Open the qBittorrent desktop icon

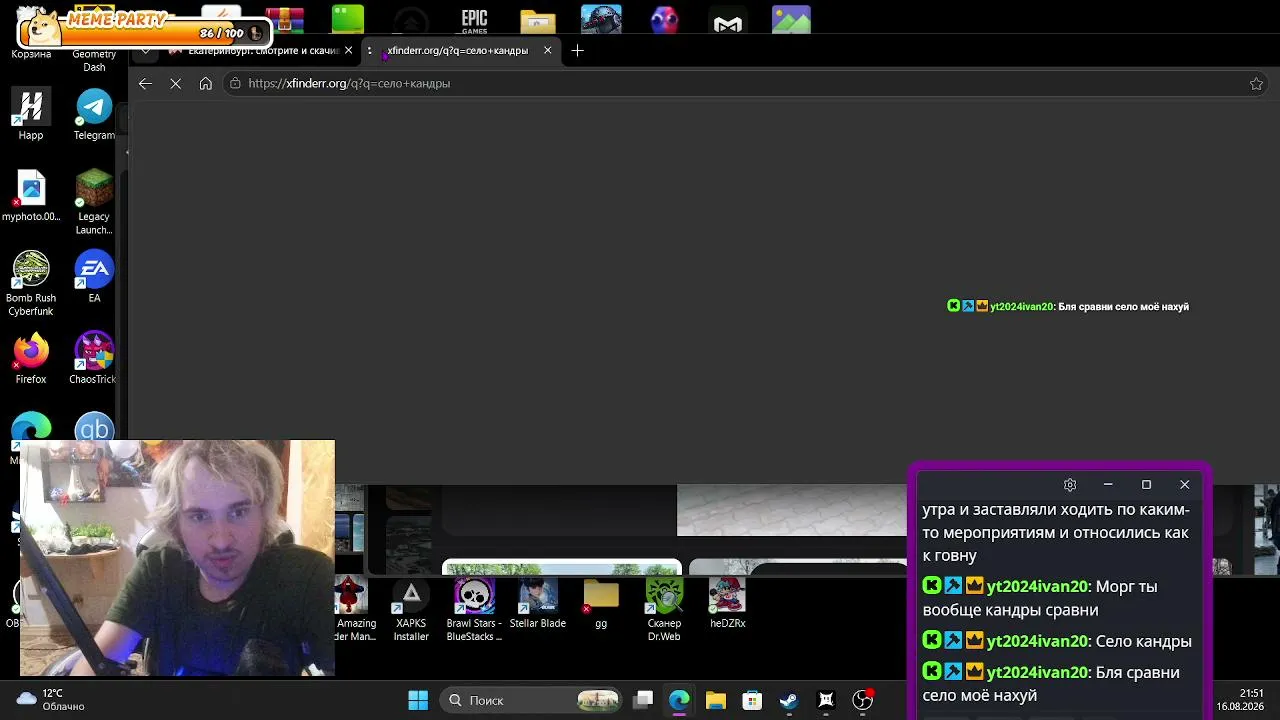[x=94, y=428]
